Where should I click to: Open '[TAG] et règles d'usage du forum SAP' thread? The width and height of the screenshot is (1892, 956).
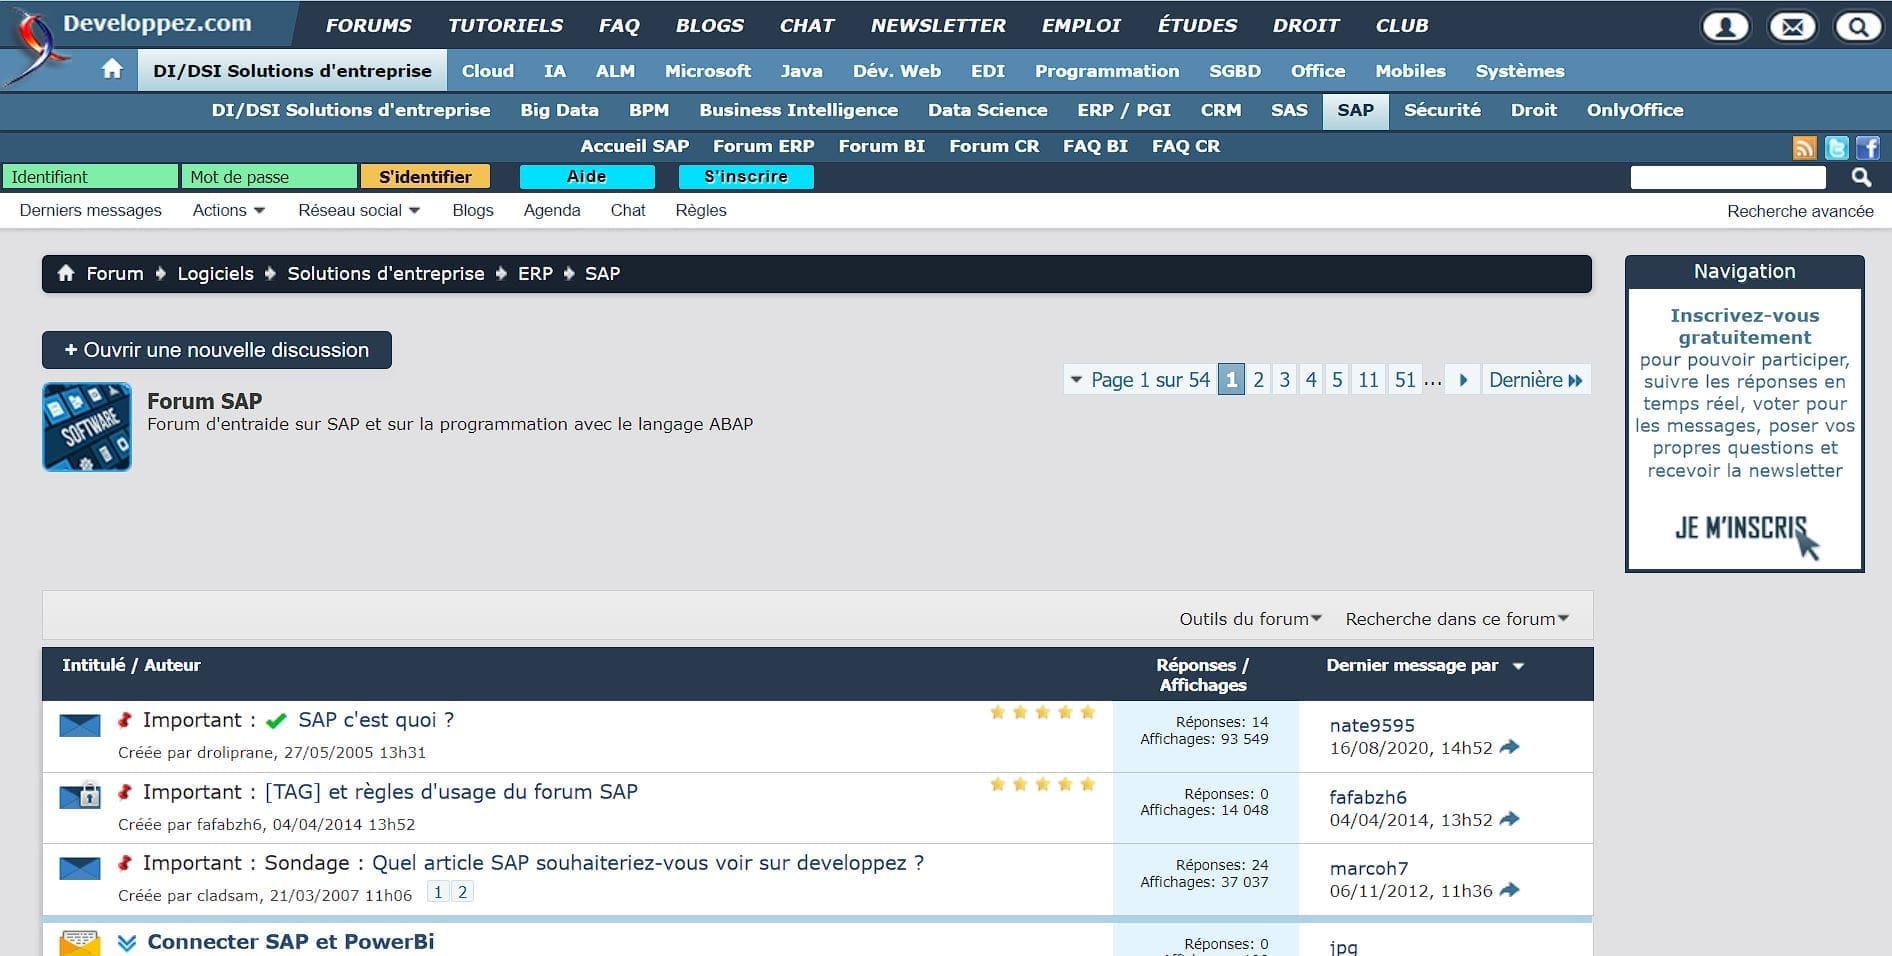pyautogui.click(x=451, y=792)
